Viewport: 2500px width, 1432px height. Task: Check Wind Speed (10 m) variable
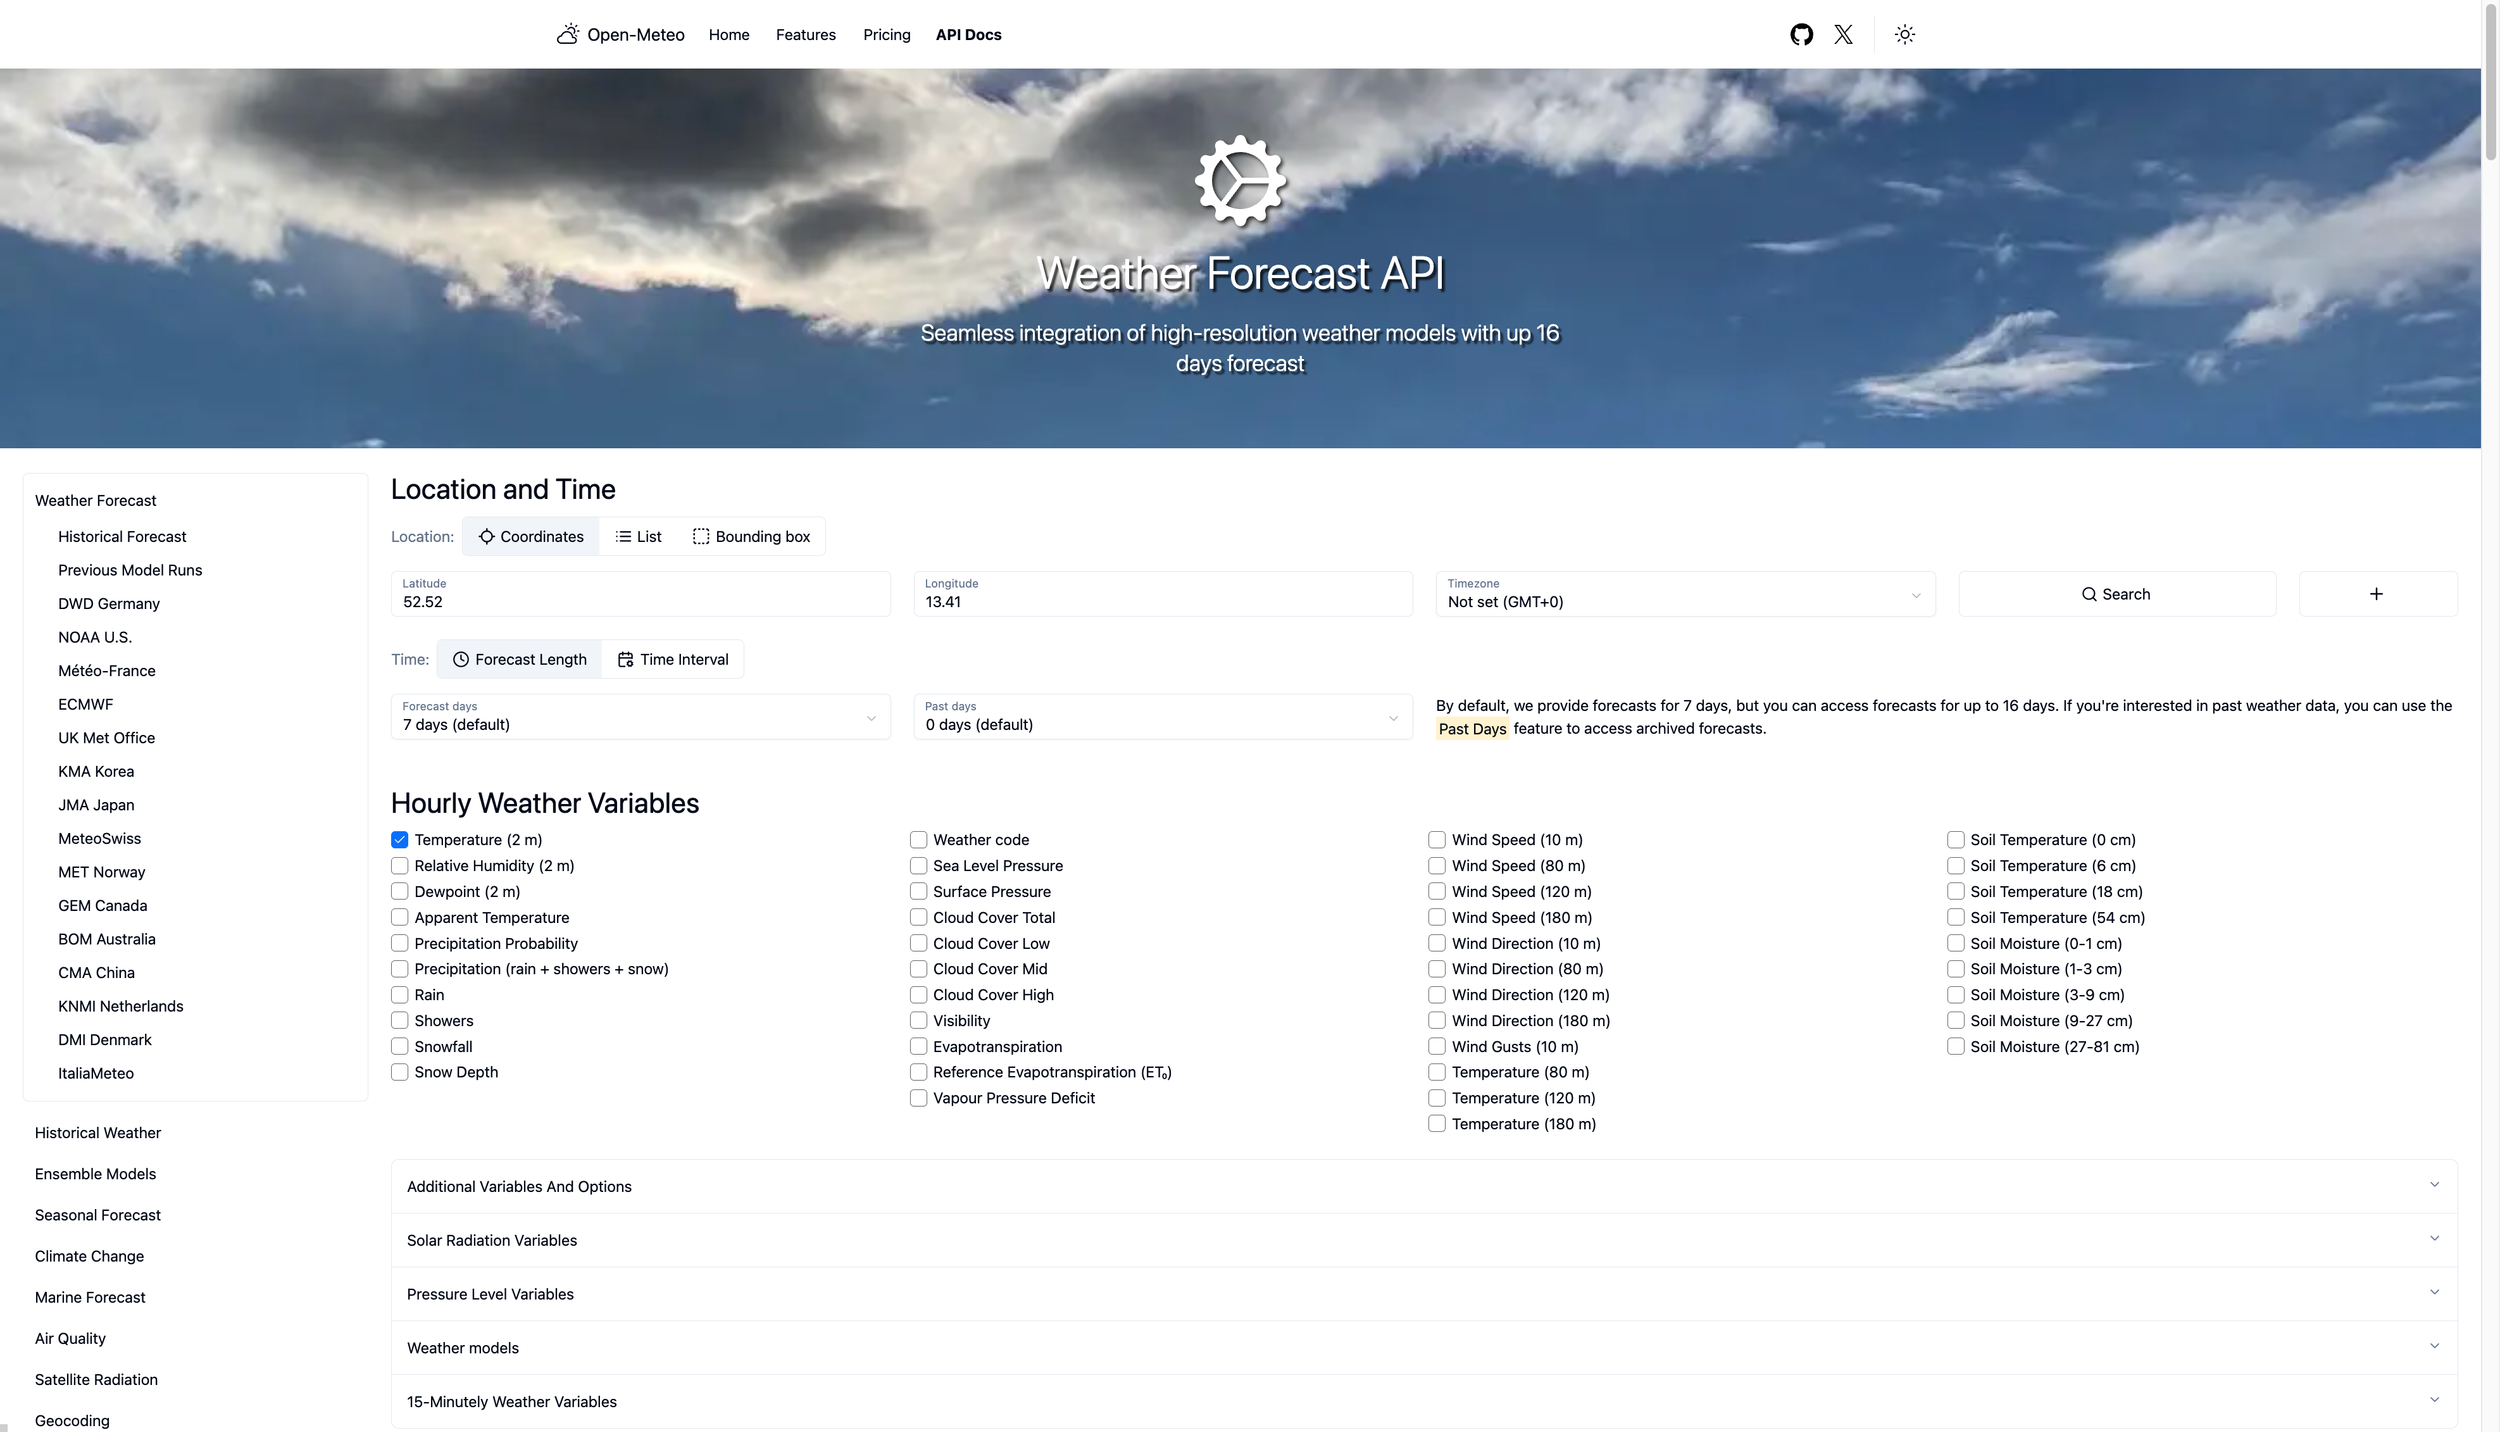(x=1437, y=840)
